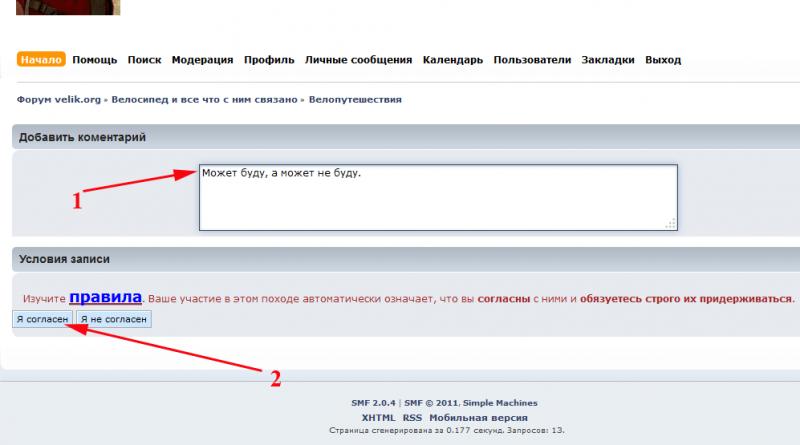Click the Велопутешествия breadcrumb link
This screenshot has width=800, height=445.
(x=355, y=100)
